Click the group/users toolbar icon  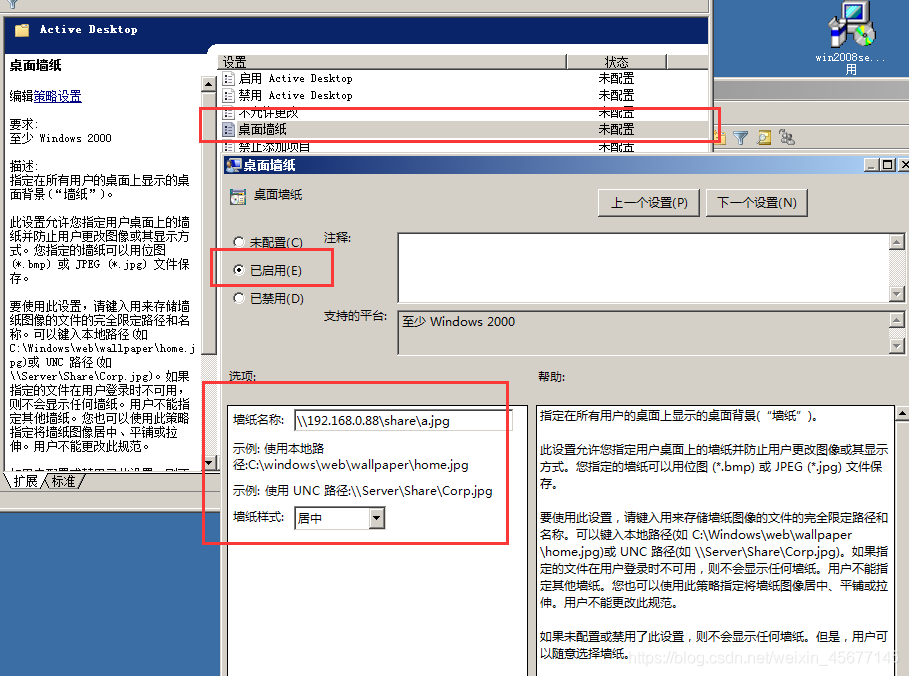pyautogui.click(x=786, y=137)
